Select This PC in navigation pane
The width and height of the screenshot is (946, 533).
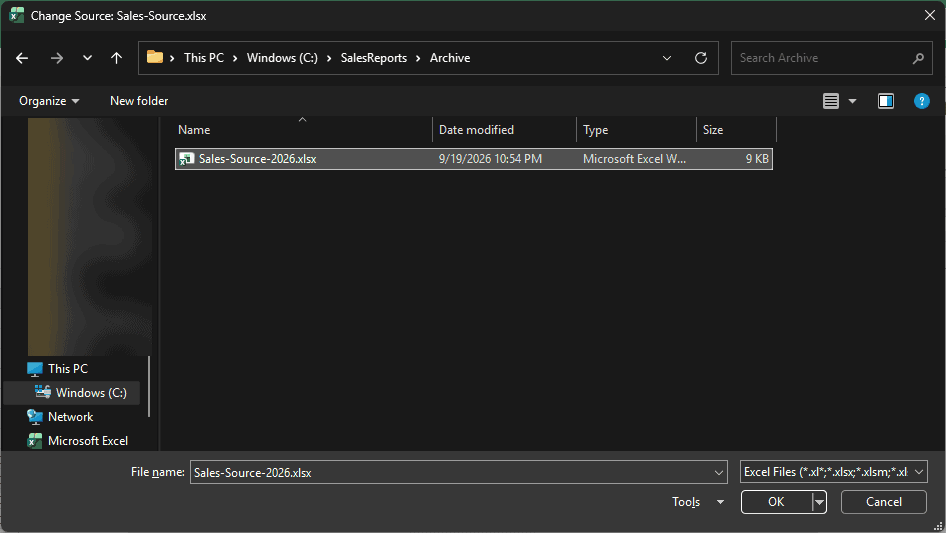click(68, 369)
